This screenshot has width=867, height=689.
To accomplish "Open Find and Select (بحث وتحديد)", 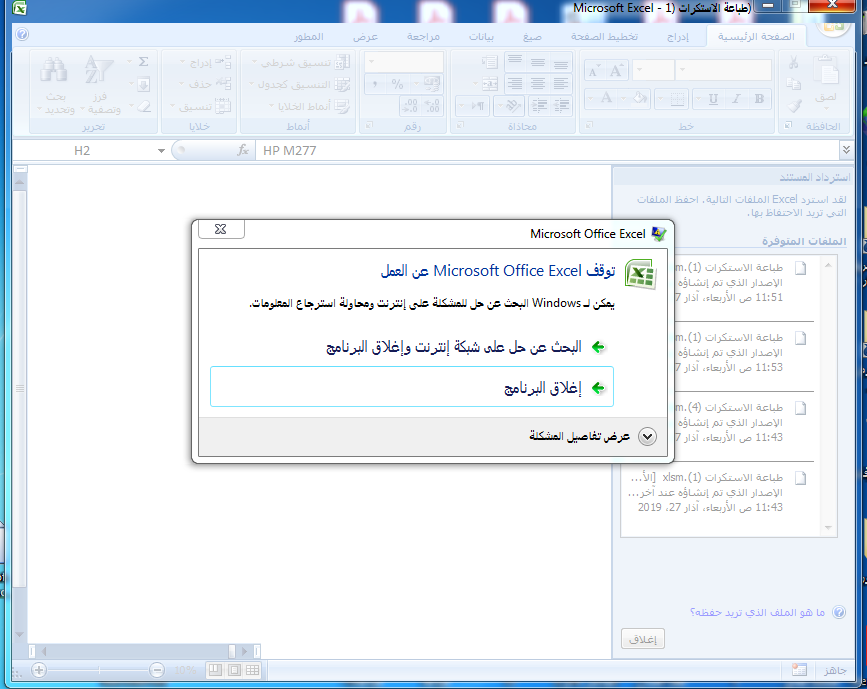I will pos(56,84).
